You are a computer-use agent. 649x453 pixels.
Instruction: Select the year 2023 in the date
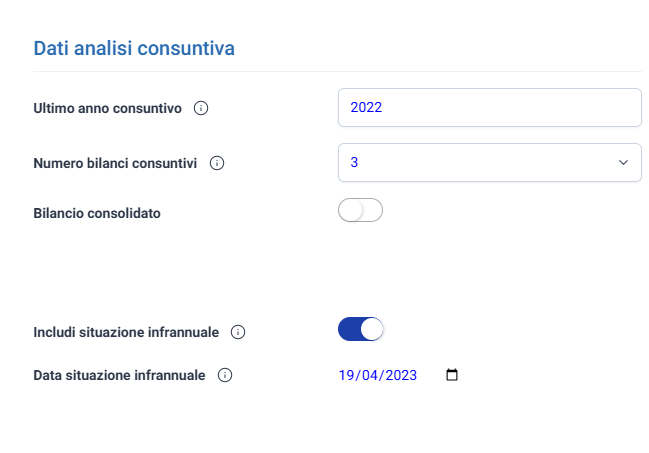pos(401,375)
